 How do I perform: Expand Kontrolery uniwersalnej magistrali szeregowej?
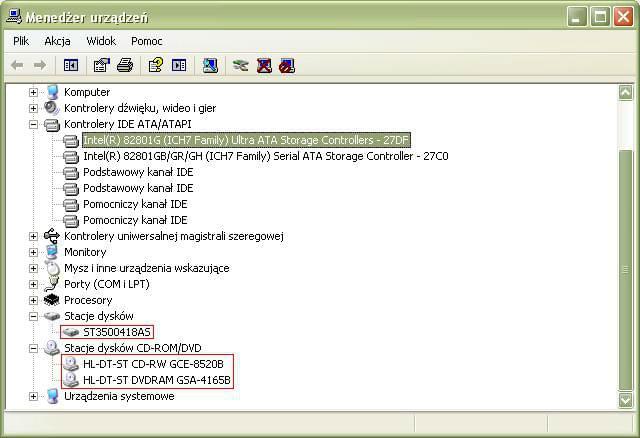(x=33, y=236)
